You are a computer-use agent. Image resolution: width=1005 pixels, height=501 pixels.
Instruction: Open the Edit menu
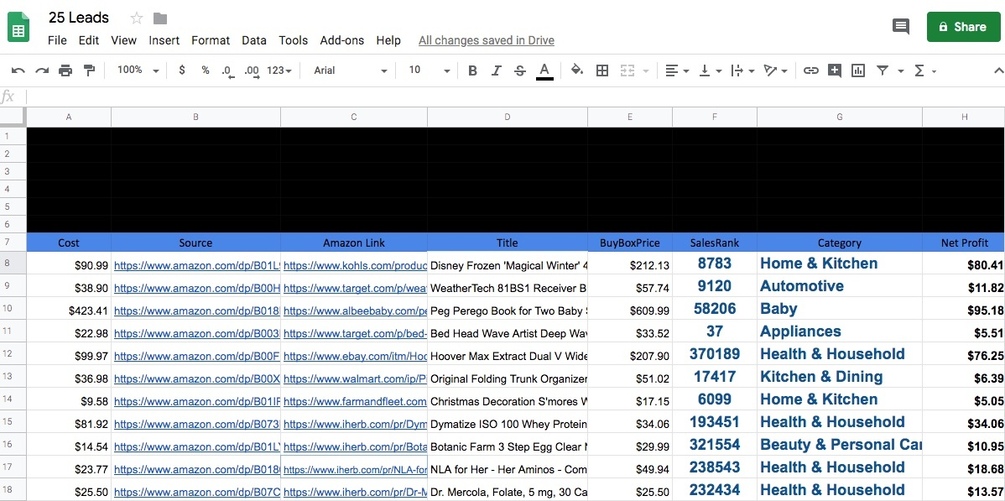pyautogui.click(x=88, y=40)
